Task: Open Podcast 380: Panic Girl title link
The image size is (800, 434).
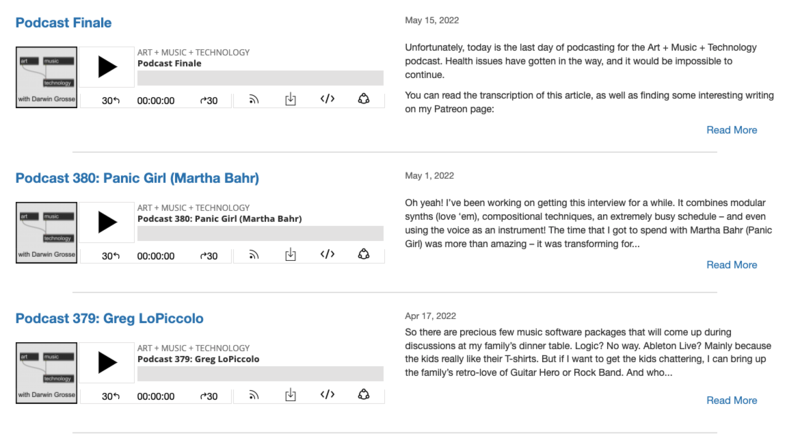Action: 137,178
